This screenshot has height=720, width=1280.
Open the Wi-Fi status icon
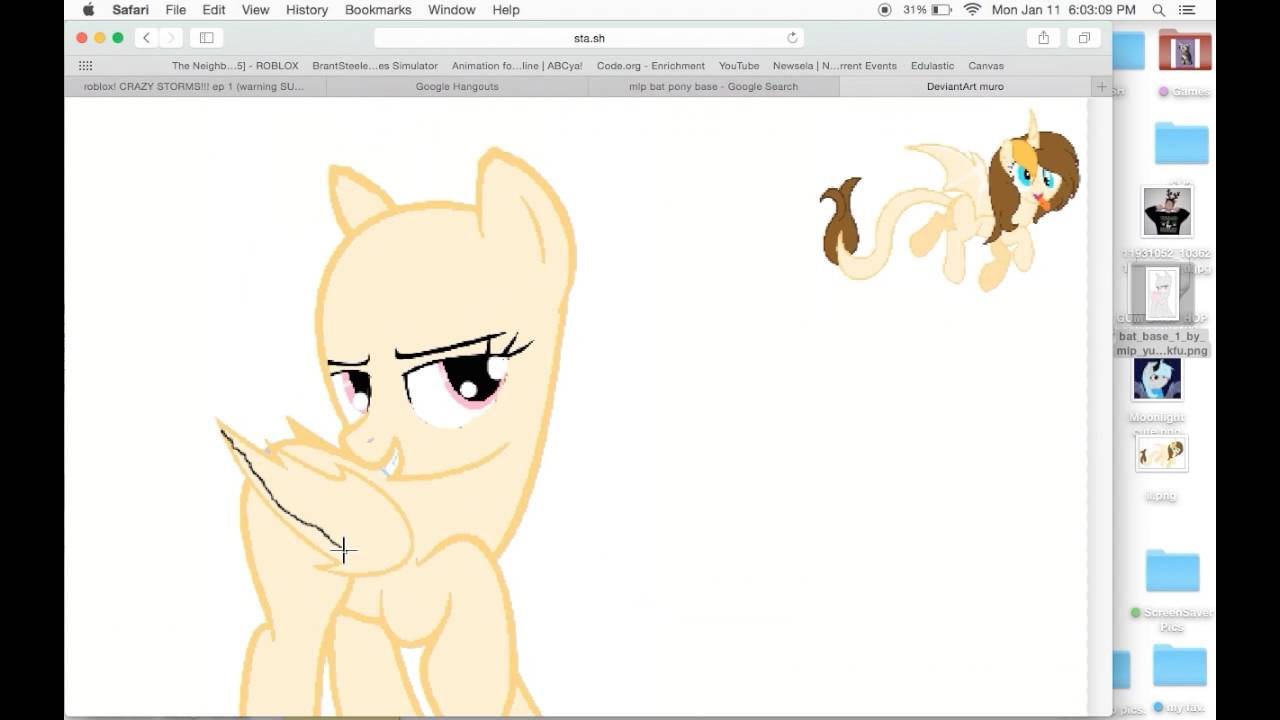tap(972, 10)
